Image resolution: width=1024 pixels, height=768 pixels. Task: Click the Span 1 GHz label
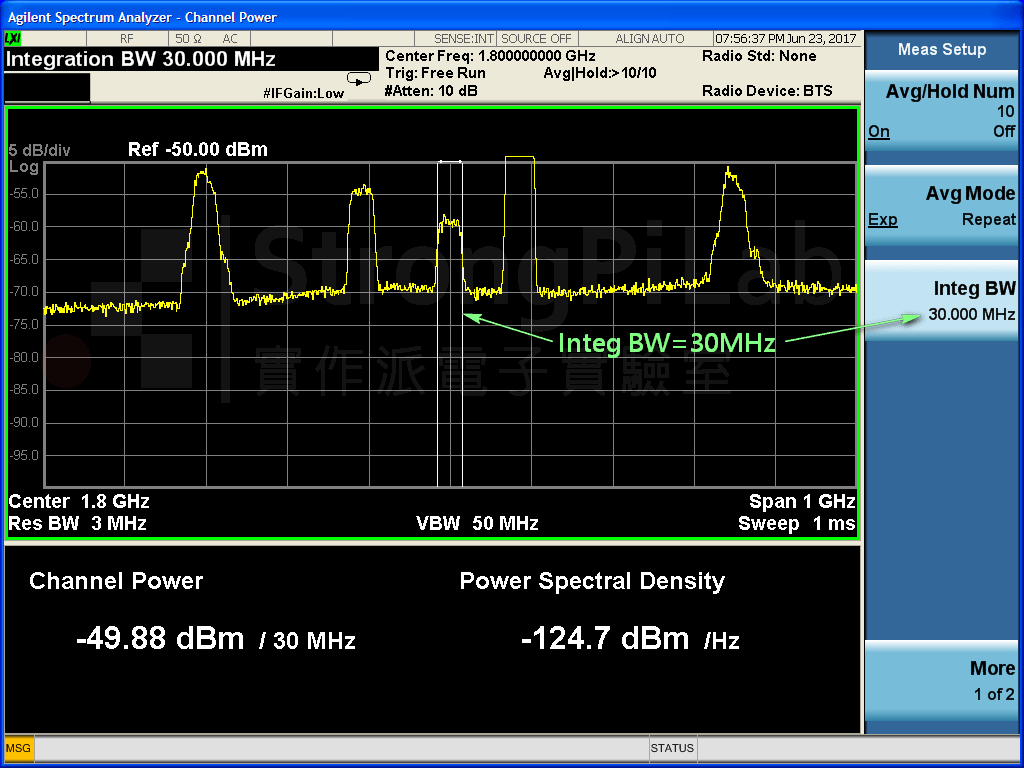click(x=802, y=501)
